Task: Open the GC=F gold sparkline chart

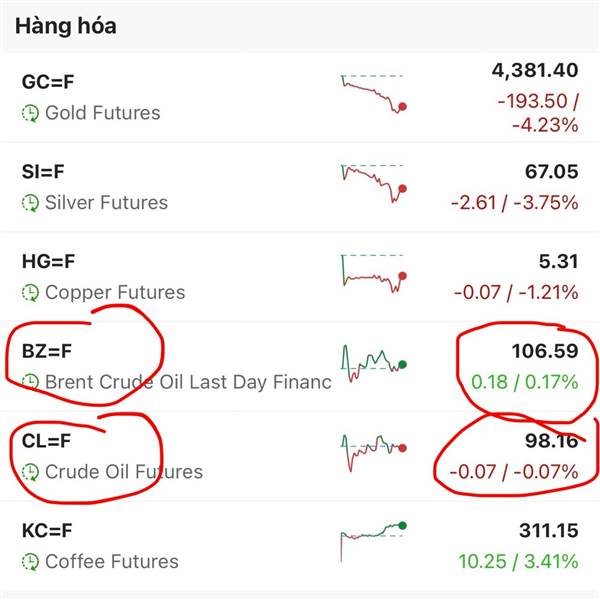Action: coord(372,93)
